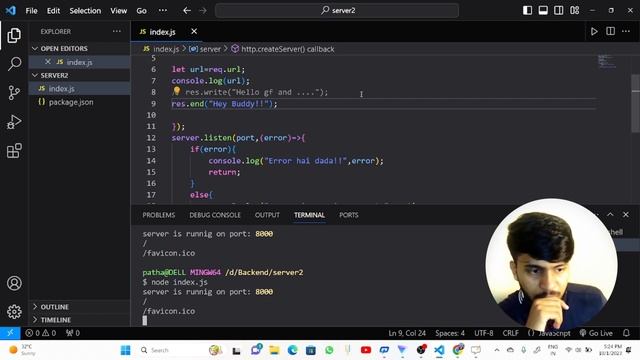Click Go Live in the status bar
Screen dimensions: 640x360
point(596,333)
